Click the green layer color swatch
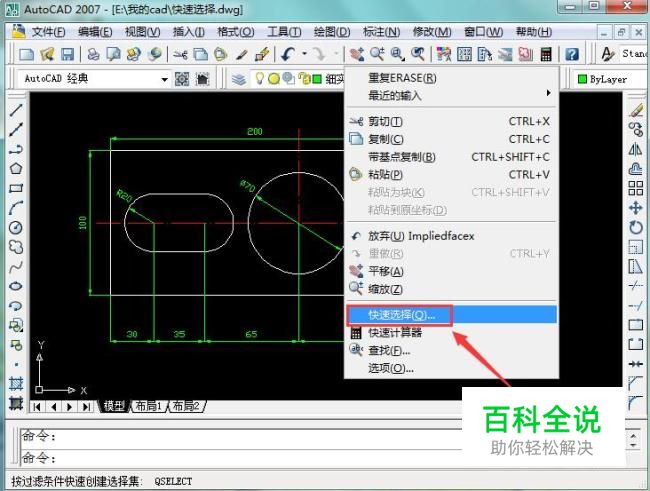This screenshot has height=491, width=650. click(x=317, y=79)
